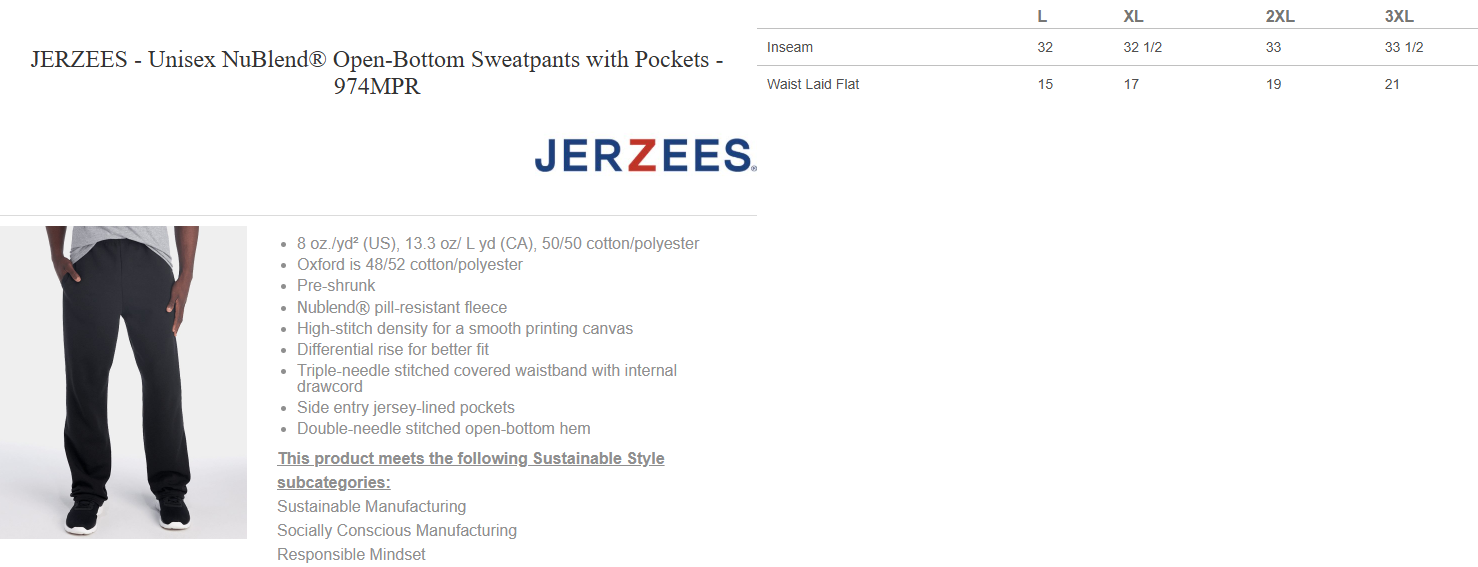Click the Sustainable Style subcategories link

[x=470, y=470]
